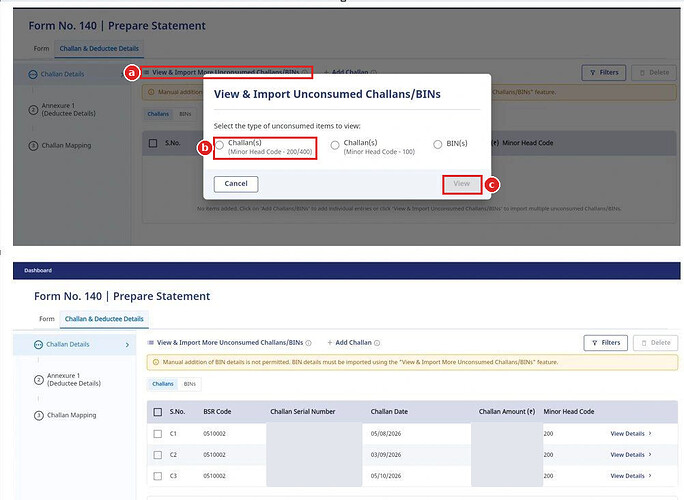Check the box for challan C3
This screenshot has height=500, width=684.
pos(158,476)
